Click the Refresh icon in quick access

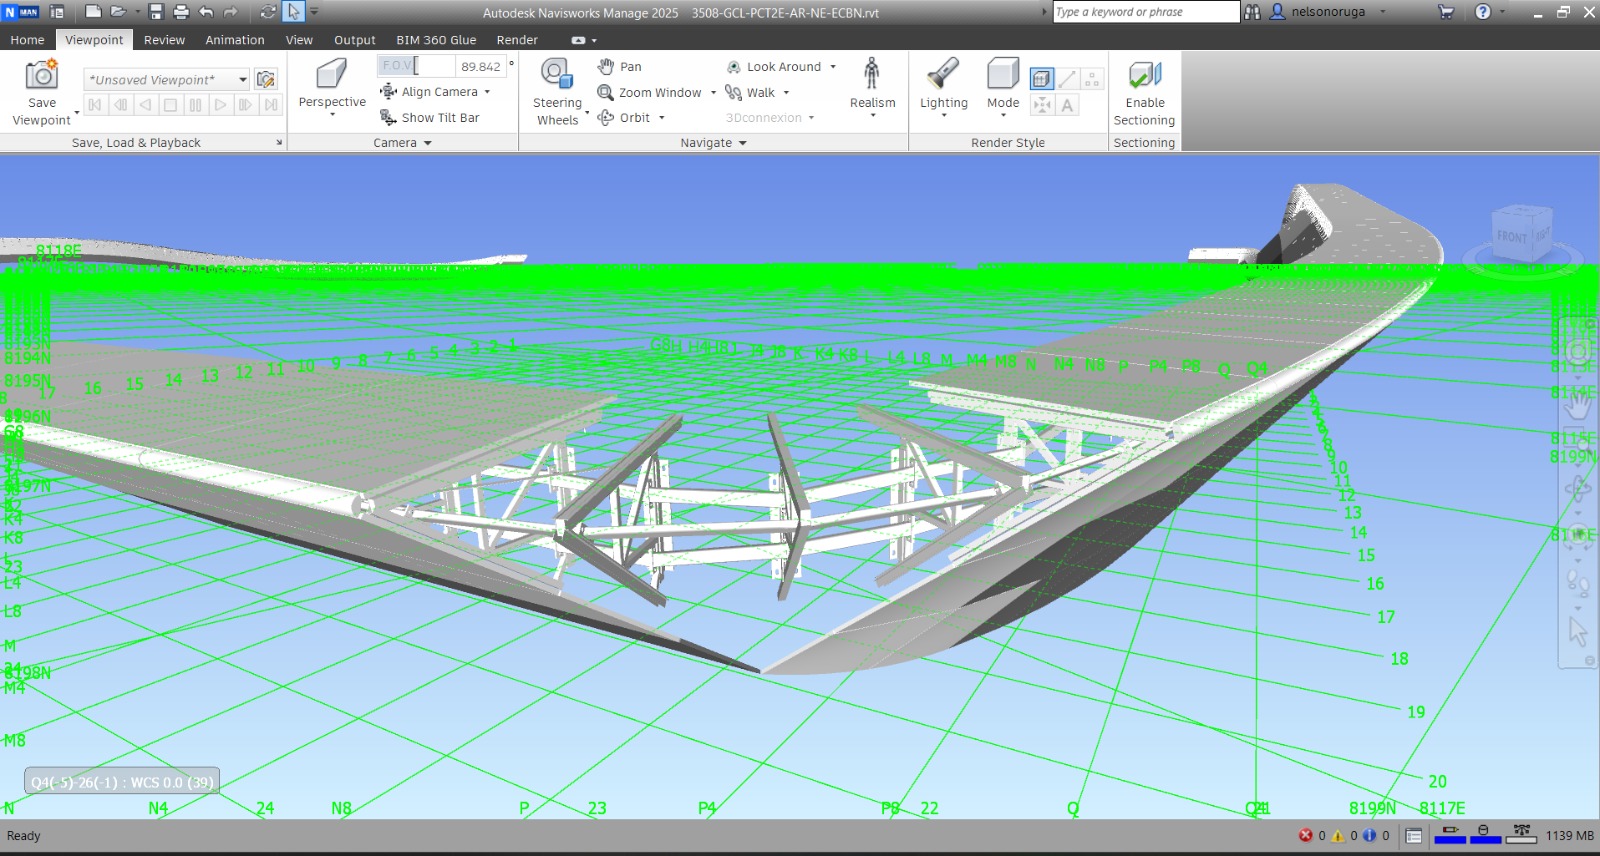point(268,12)
